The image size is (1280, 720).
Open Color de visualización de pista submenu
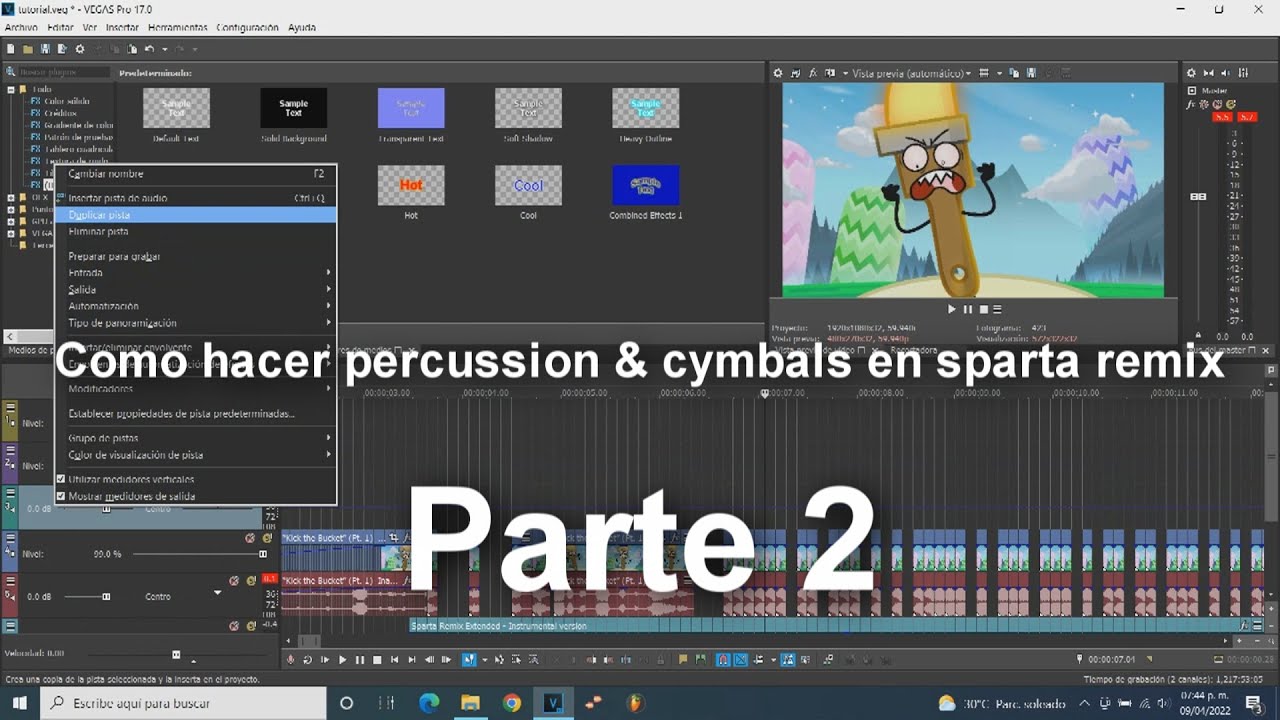(197, 455)
